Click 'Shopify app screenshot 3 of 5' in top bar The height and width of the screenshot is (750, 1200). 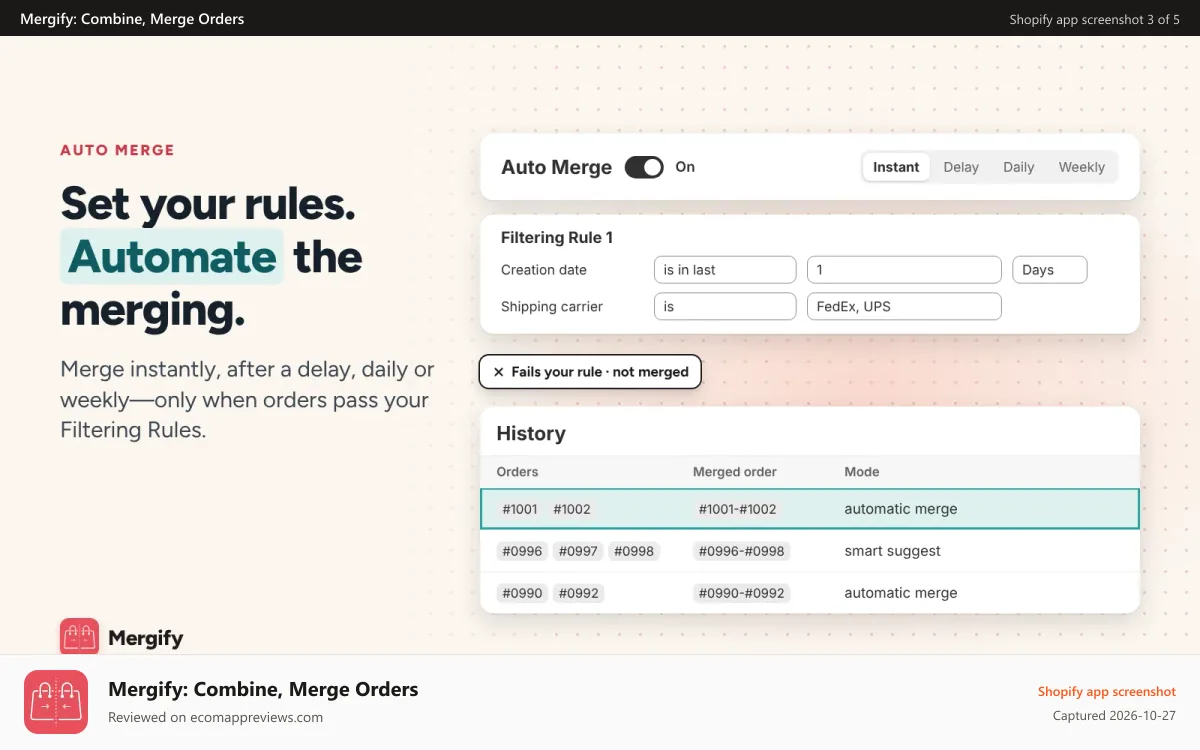[1094, 19]
